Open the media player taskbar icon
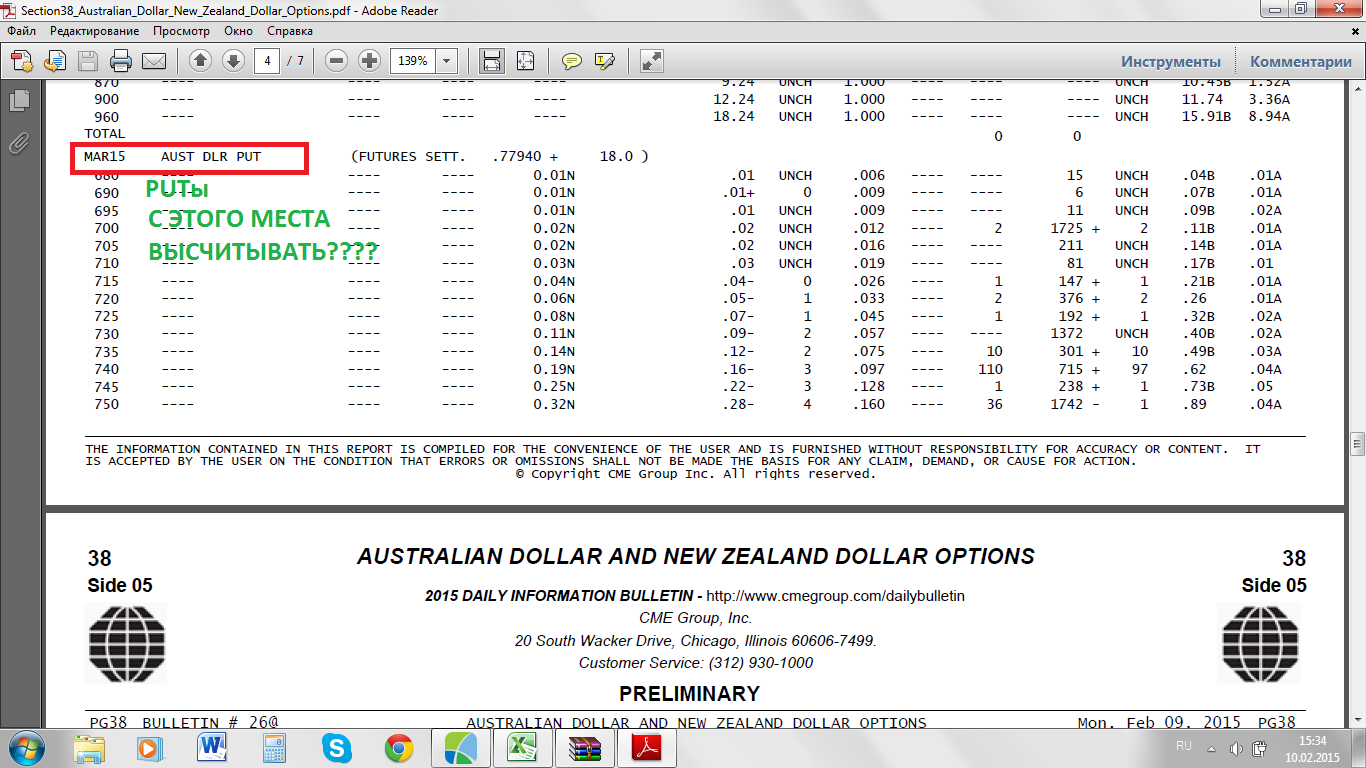Viewport: 1366px width, 768px height. tap(150, 748)
